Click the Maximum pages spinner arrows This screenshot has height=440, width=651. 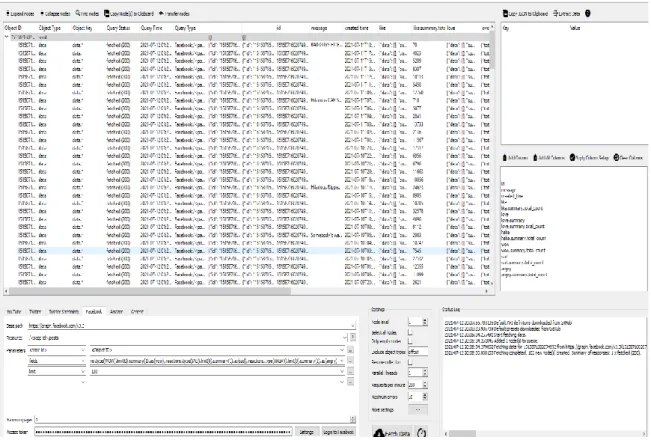click(x=353, y=420)
